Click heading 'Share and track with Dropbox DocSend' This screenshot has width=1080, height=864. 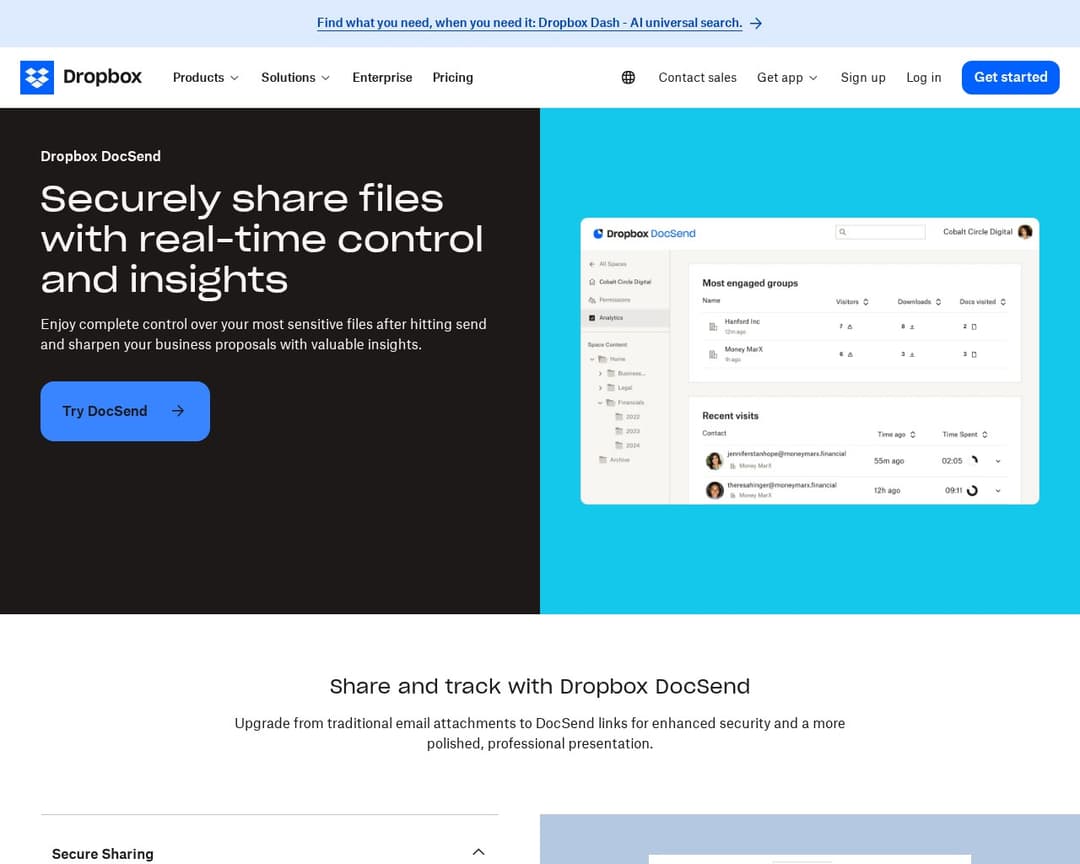(540, 686)
